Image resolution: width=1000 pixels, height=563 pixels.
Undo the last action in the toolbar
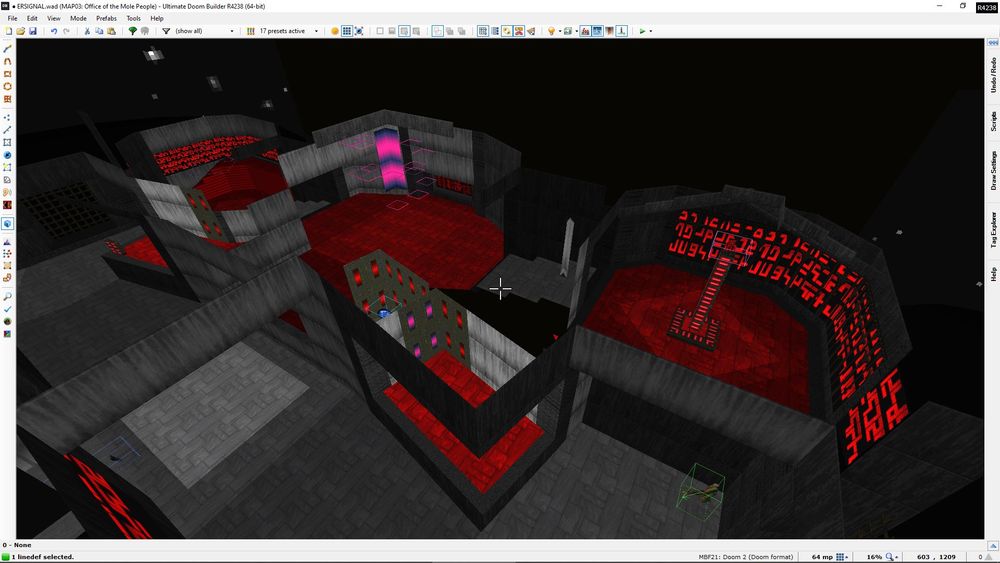54,31
